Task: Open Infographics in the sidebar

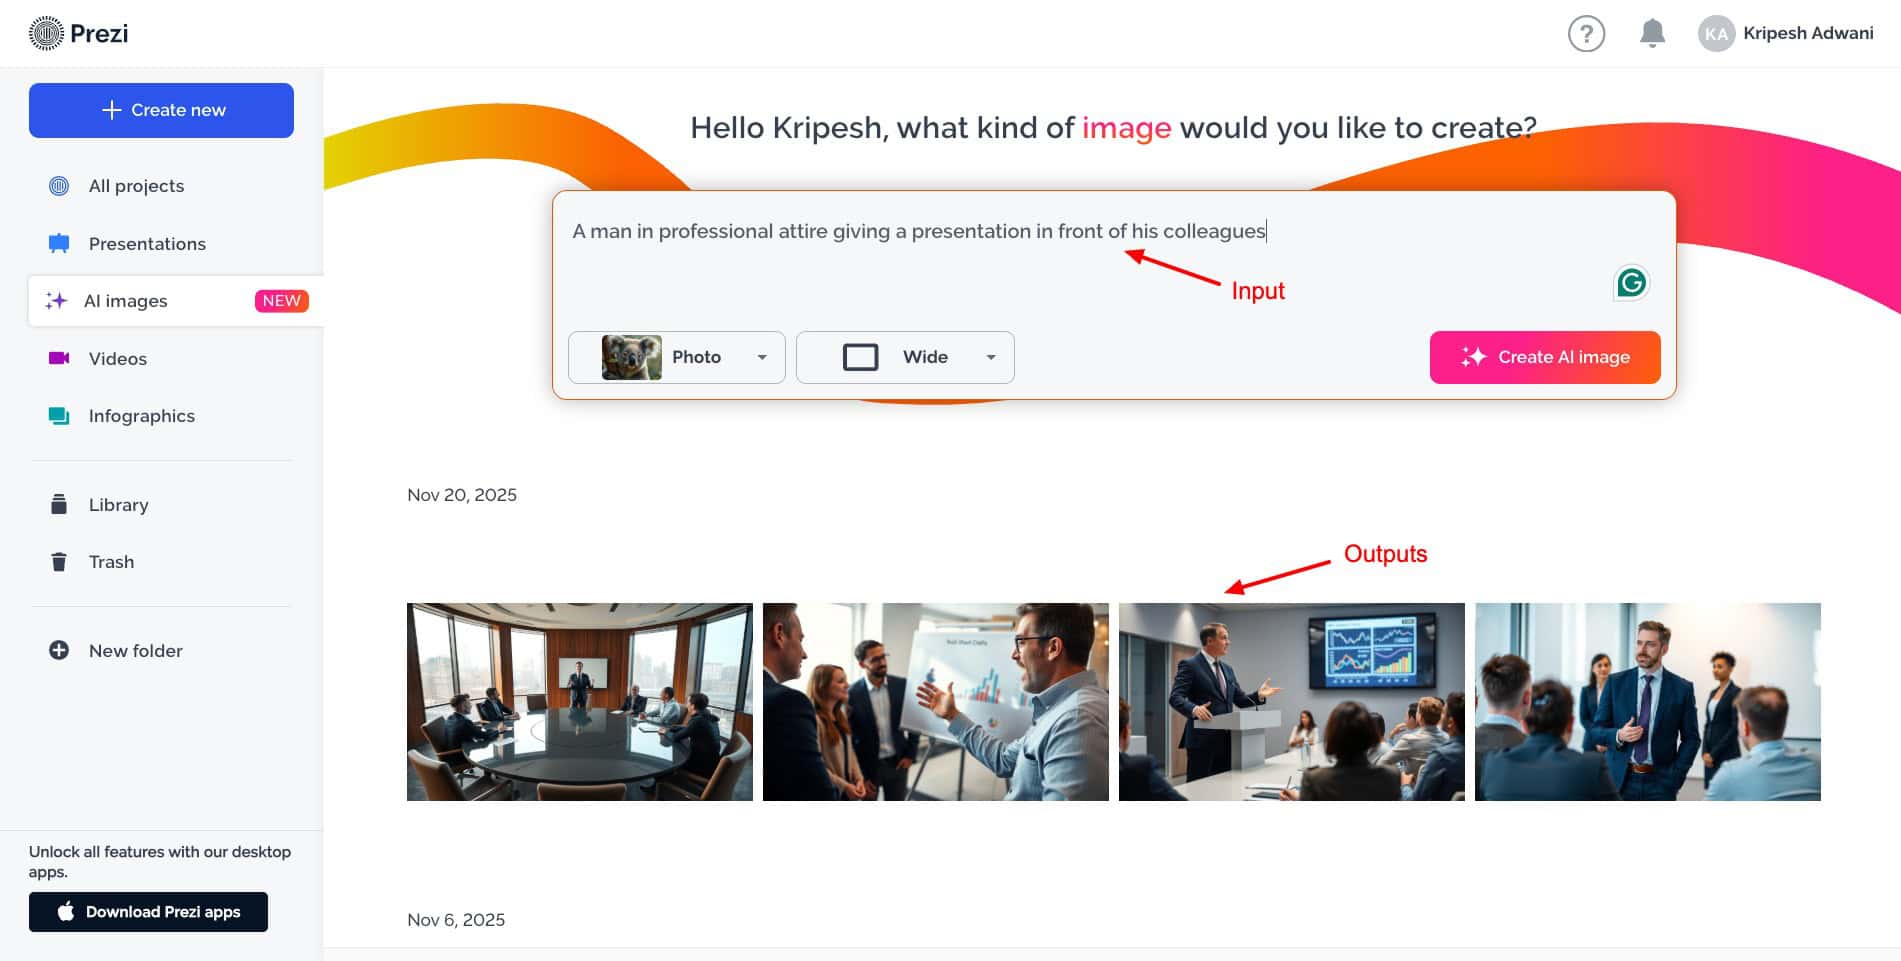Action: pyautogui.click(x=141, y=416)
